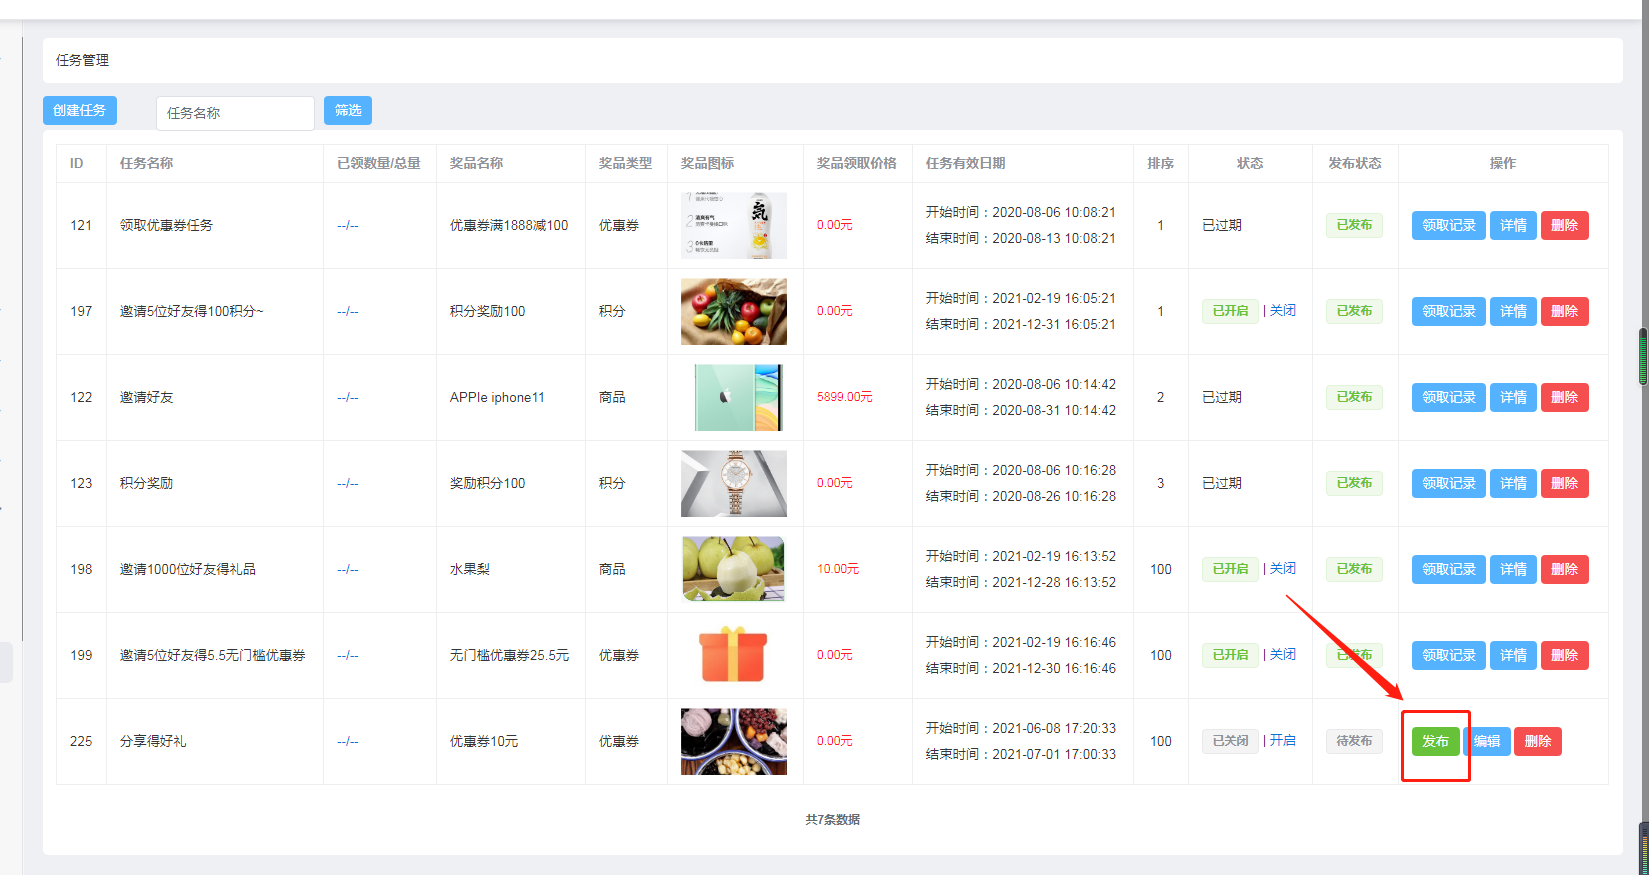Screen dimensions: 1649x875
Task: Open 领取记录 for task 123 积分奖励
Action: point(1449,483)
